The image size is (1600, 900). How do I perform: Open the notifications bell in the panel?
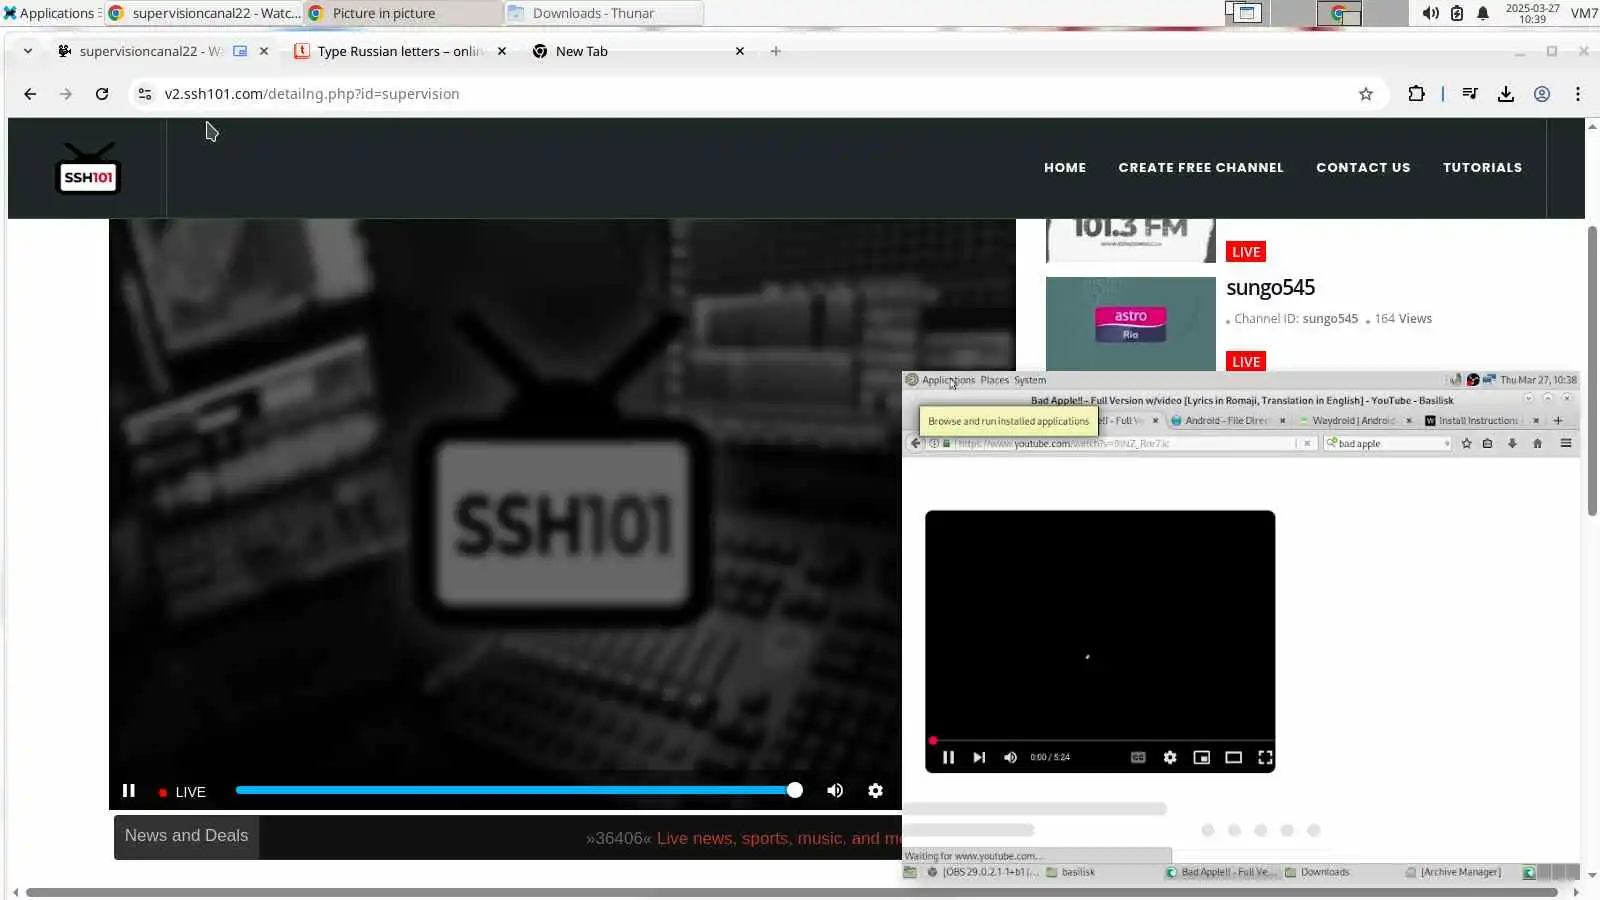(x=1483, y=13)
